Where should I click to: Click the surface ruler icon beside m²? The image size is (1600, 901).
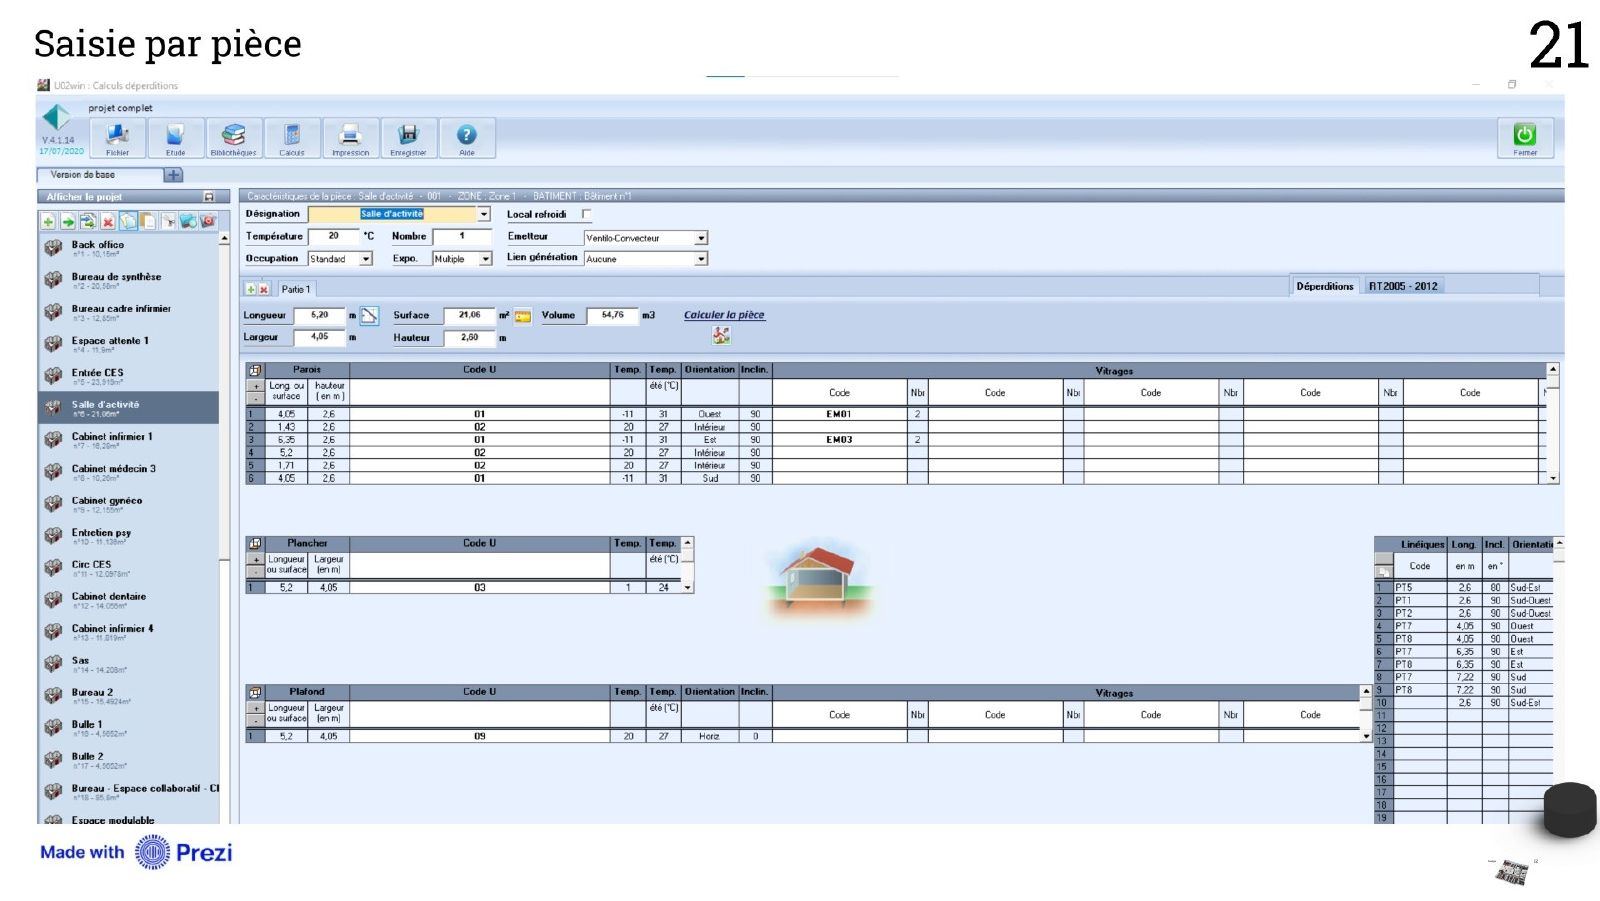click(522, 316)
